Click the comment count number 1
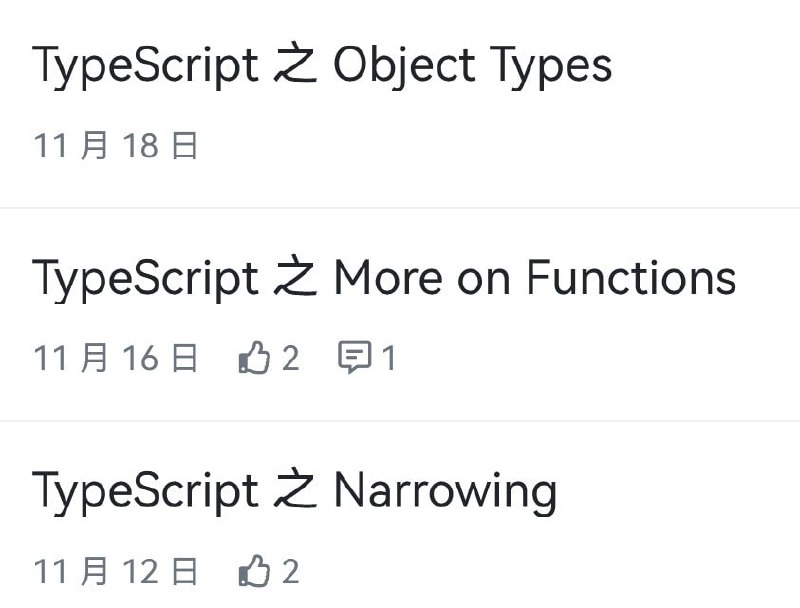 [390, 357]
